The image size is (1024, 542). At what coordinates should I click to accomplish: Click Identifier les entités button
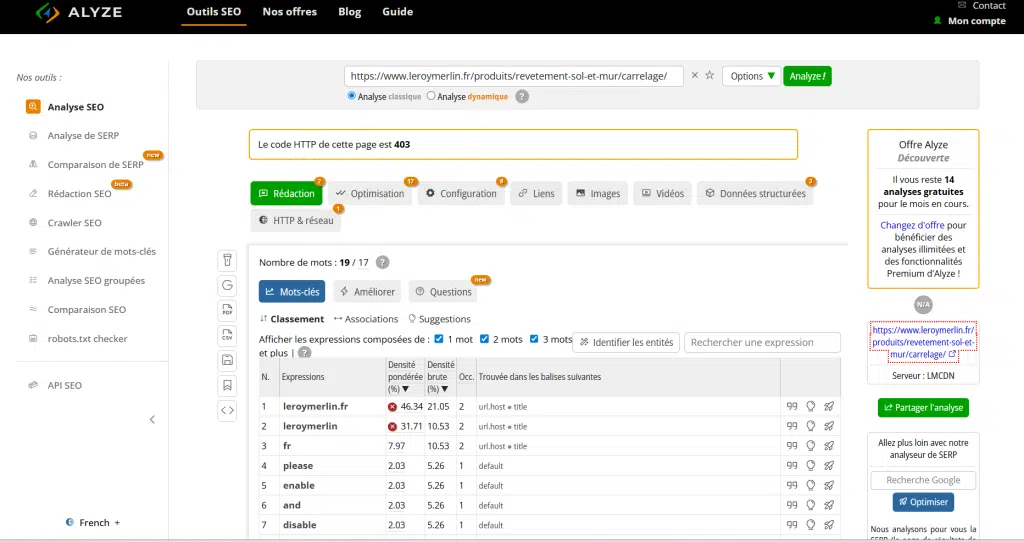tap(626, 342)
